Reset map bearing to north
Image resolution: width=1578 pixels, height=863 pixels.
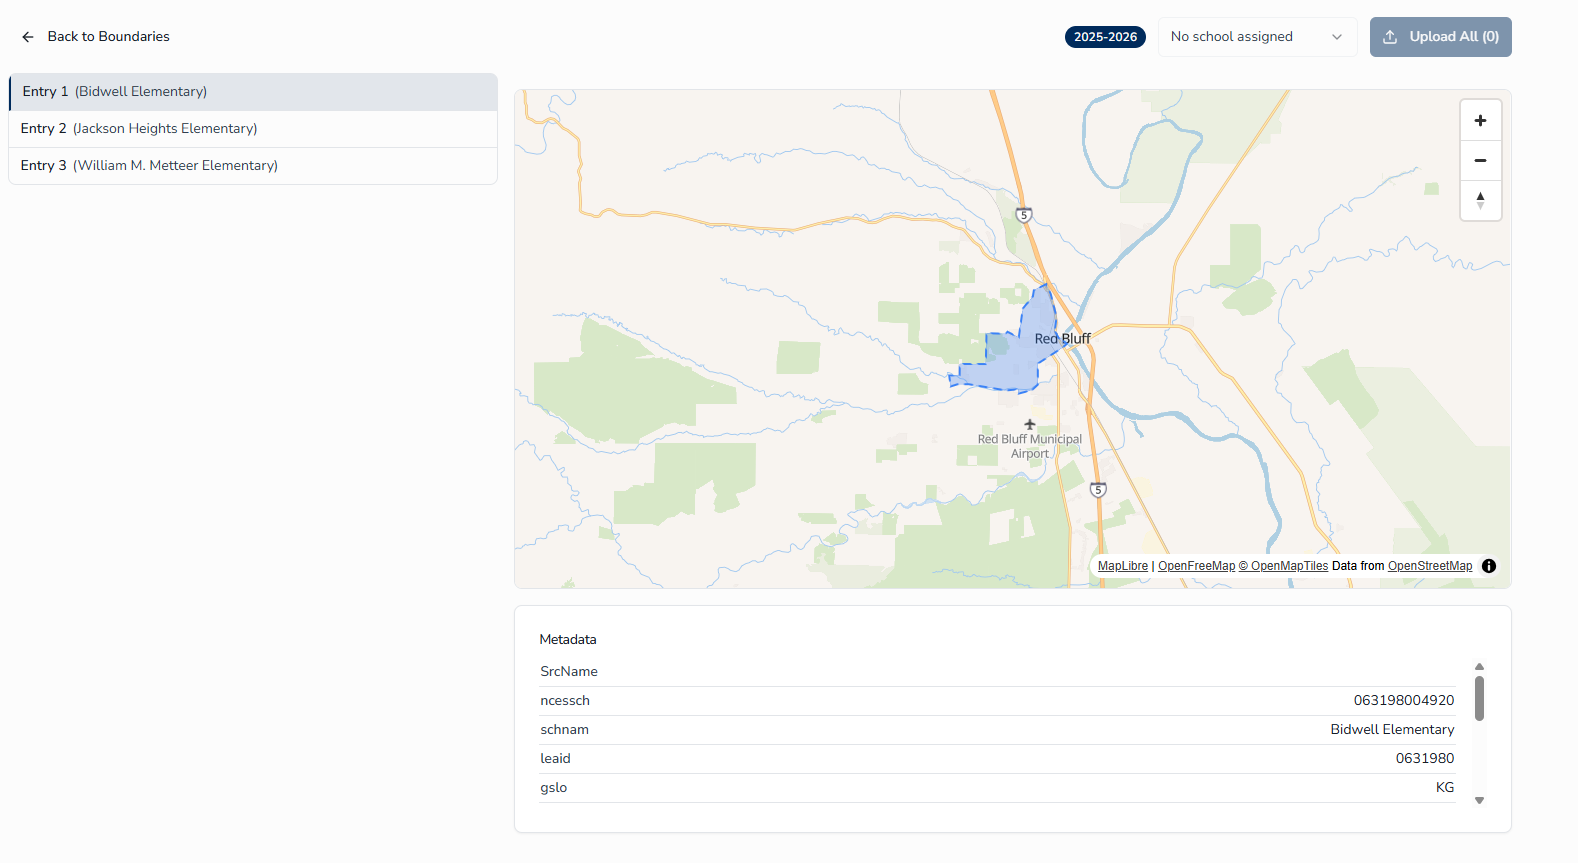1480,200
